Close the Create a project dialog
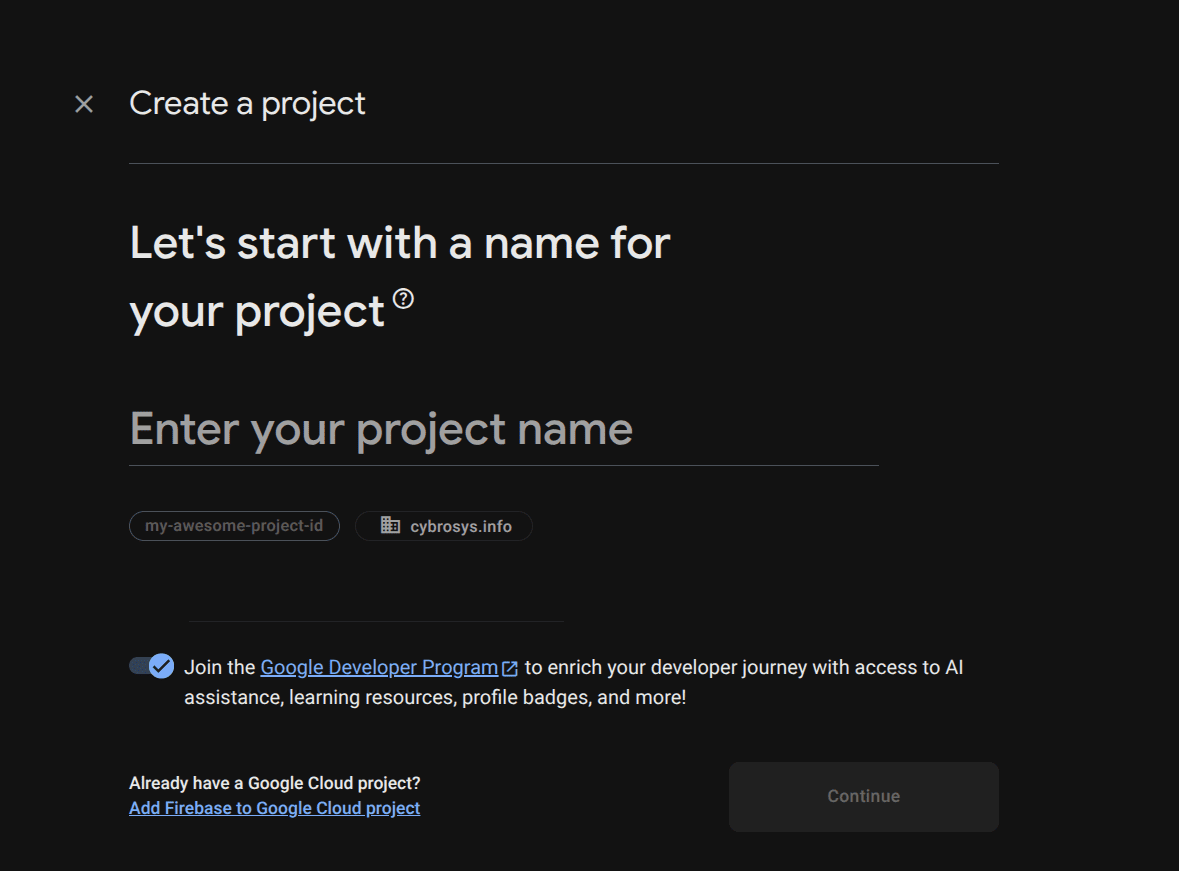The image size is (1179, 871). [84, 104]
